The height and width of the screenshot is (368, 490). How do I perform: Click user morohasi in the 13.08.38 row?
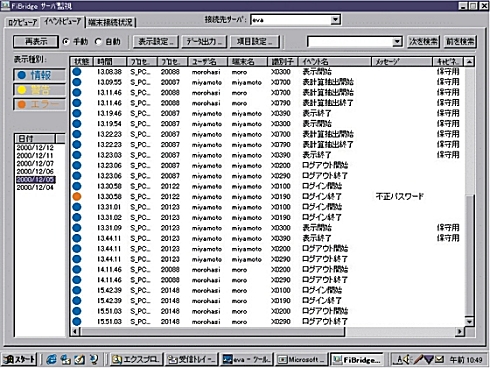tap(206, 72)
